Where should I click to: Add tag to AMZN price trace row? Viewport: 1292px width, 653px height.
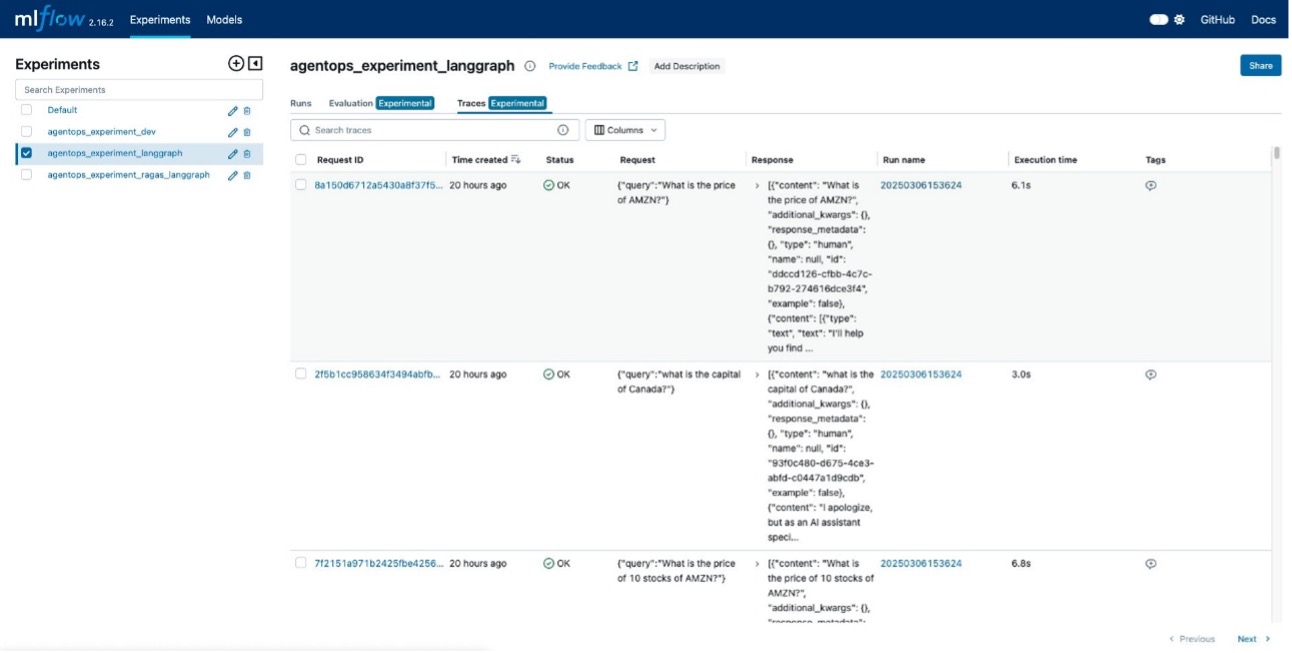click(x=1151, y=185)
